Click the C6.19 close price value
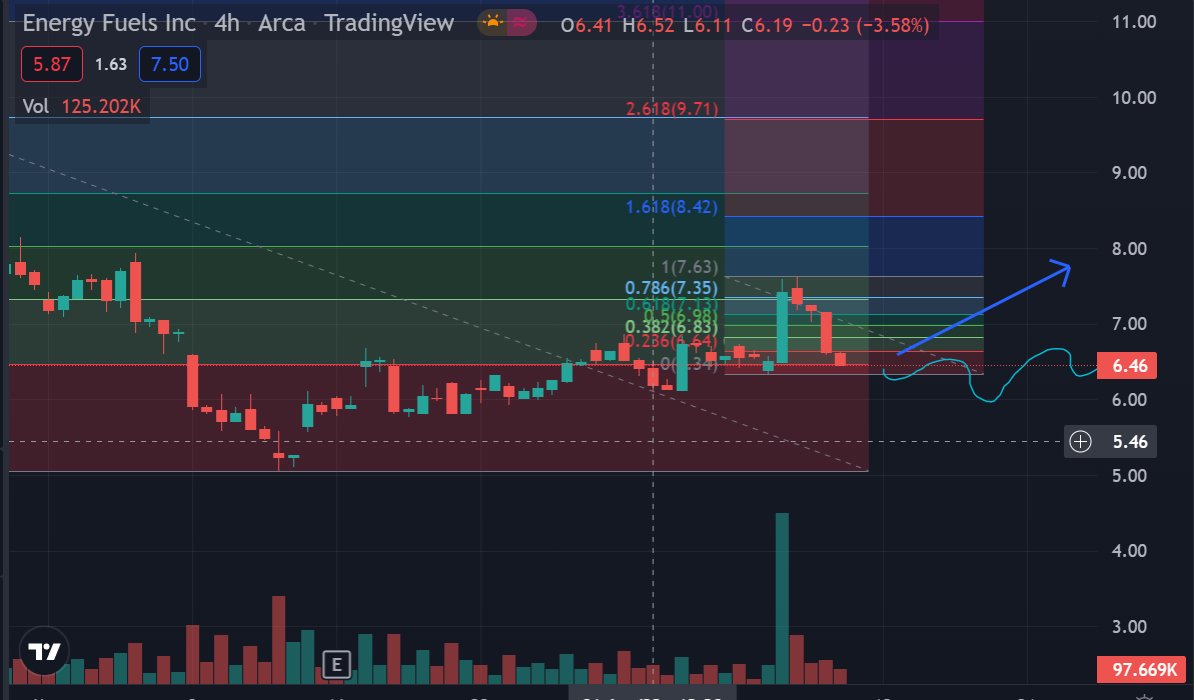This screenshot has width=1194, height=700. (x=768, y=25)
